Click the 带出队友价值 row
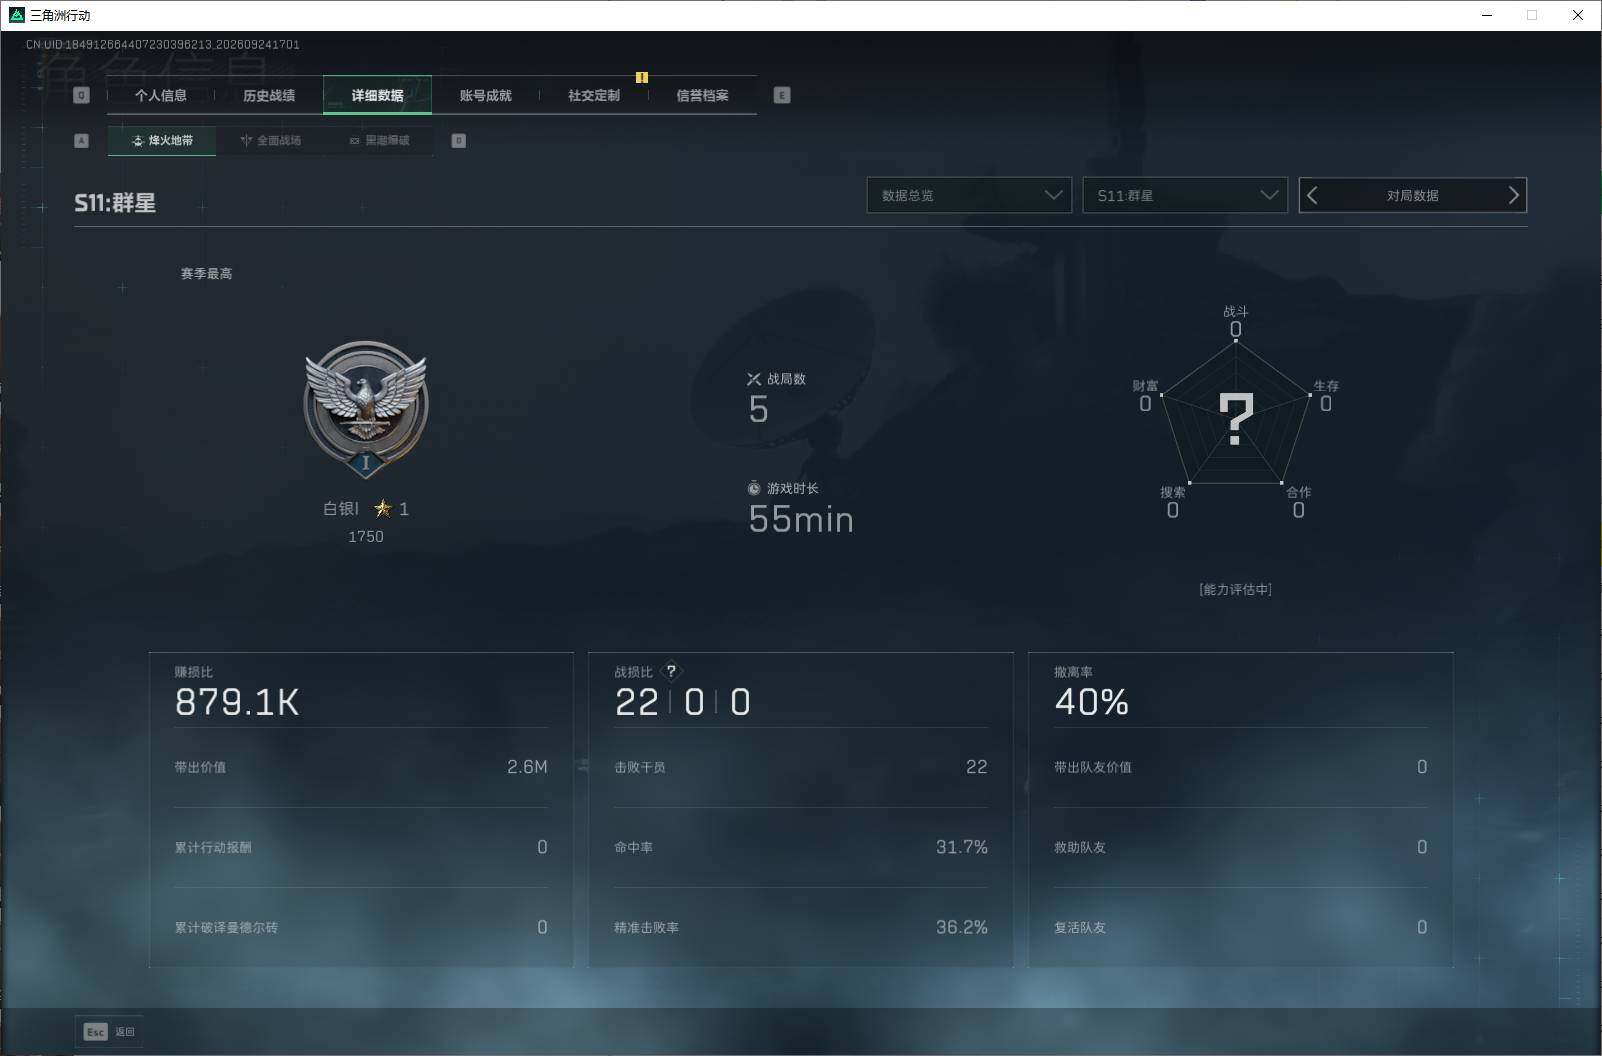The height and width of the screenshot is (1056, 1602). coord(1241,767)
